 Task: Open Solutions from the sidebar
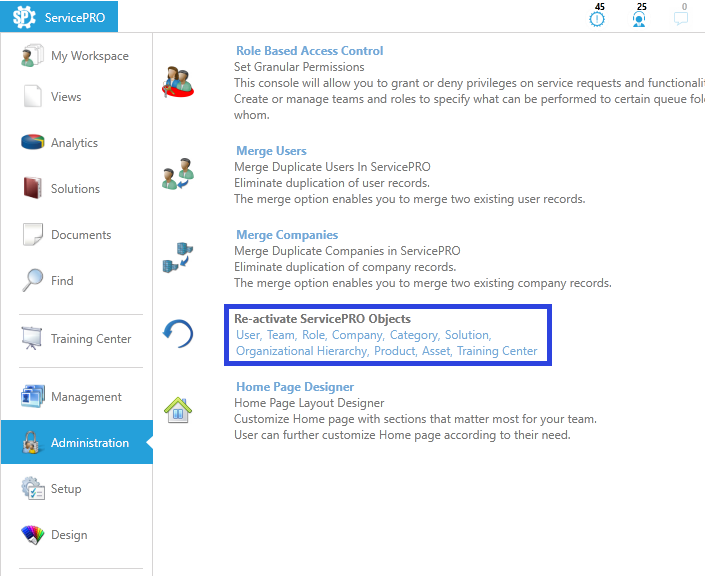click(x=75, y=189)
